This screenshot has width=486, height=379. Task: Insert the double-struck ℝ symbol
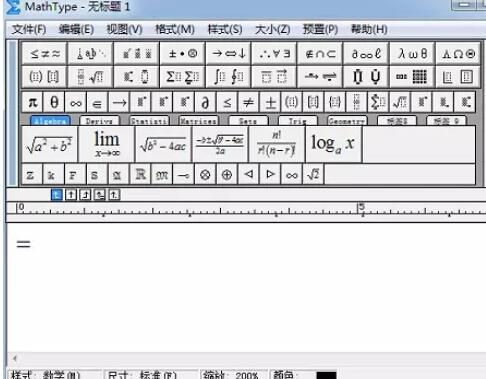140,174
